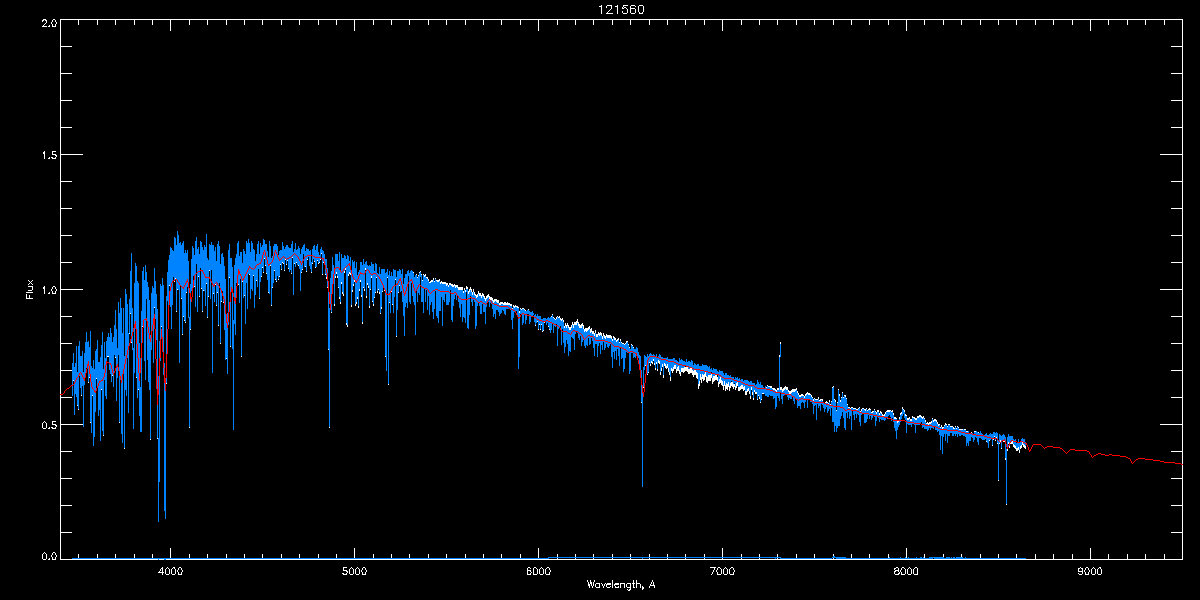The height and width of the screenshot is (600, 1200).
Task: Click the Wavelength, A x-axis label
Action: pos(621,584)
